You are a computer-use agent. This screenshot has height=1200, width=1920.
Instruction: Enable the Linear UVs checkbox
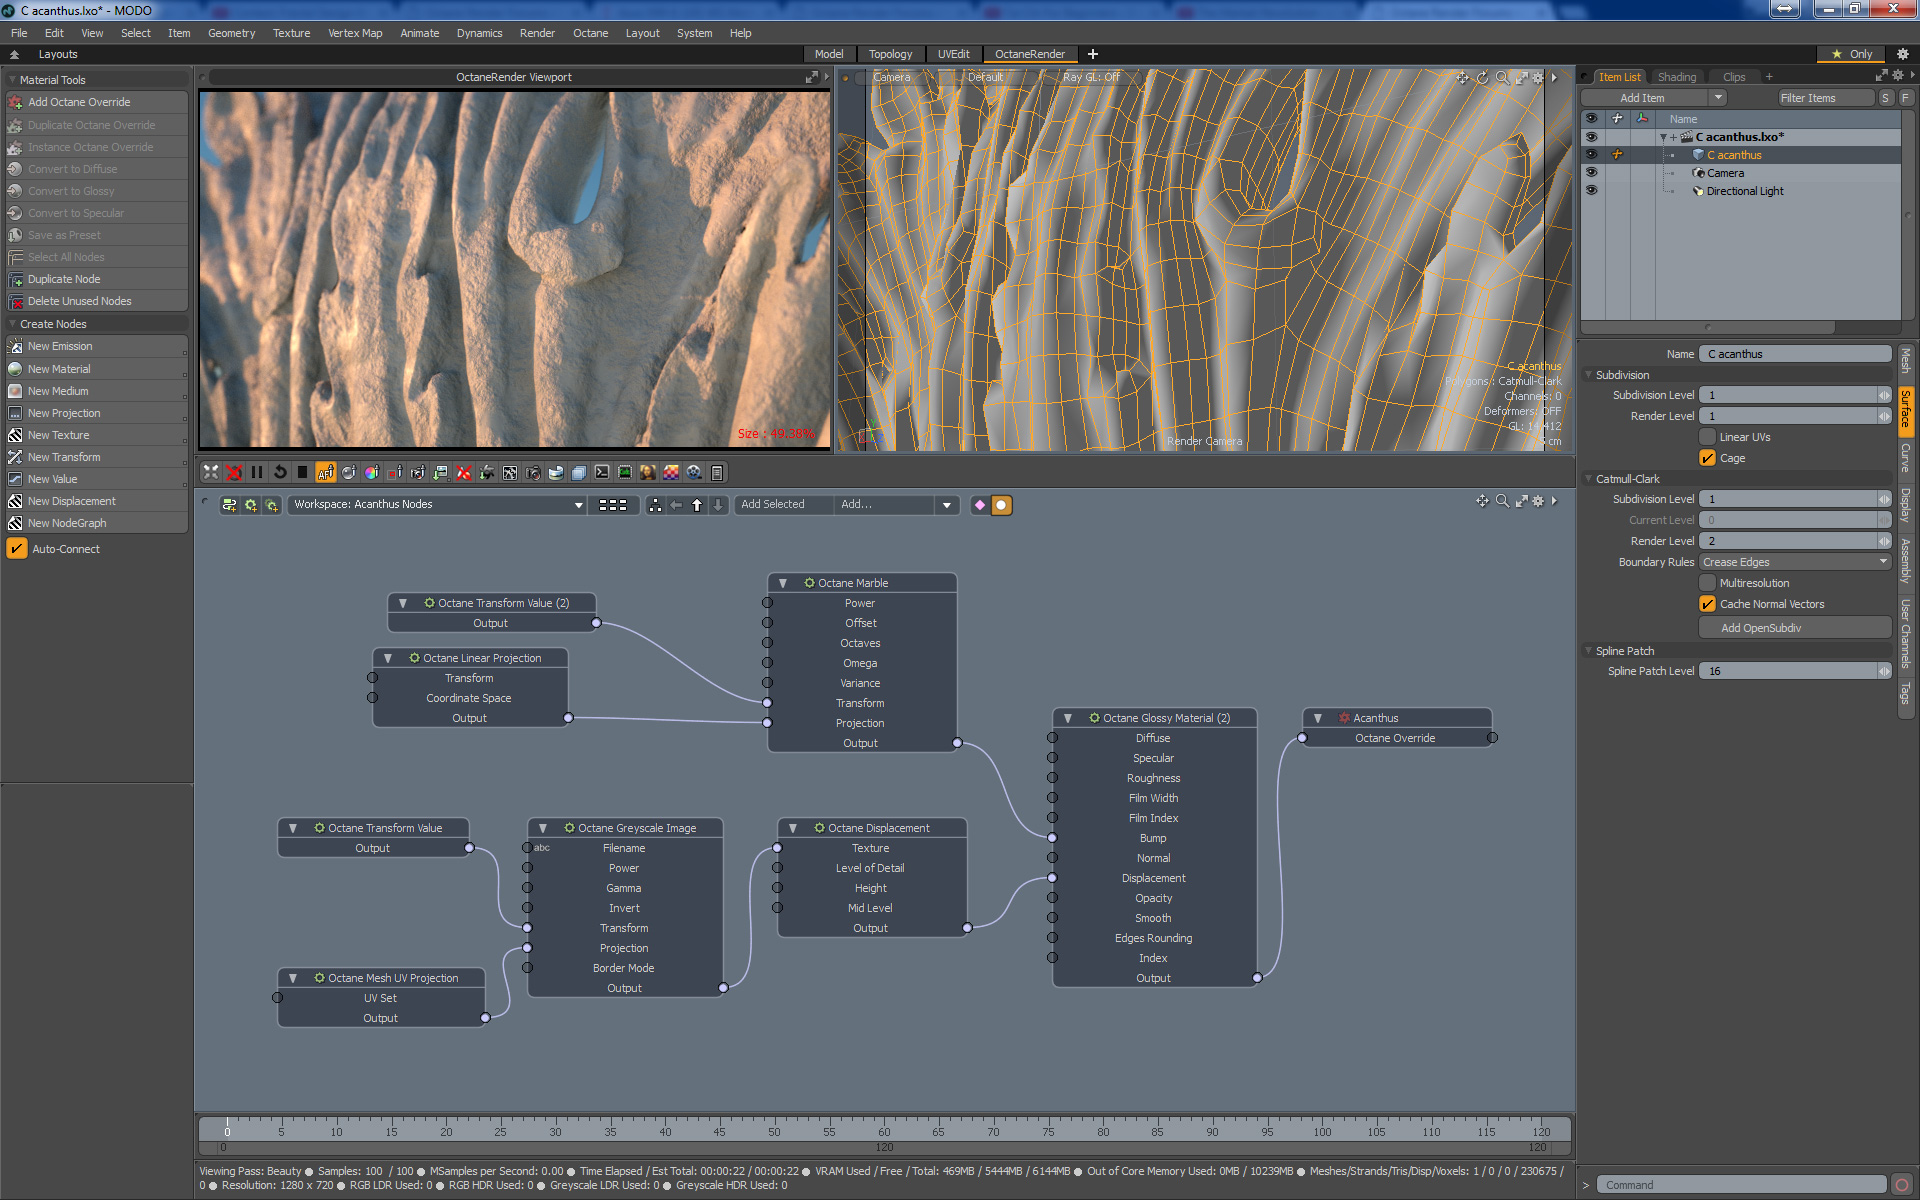(1708, 437)
